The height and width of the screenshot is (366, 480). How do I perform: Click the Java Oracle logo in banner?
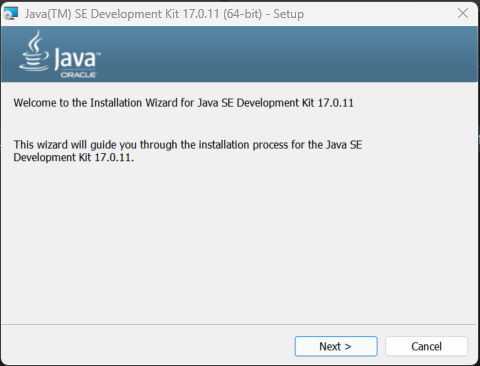(60, 54)
